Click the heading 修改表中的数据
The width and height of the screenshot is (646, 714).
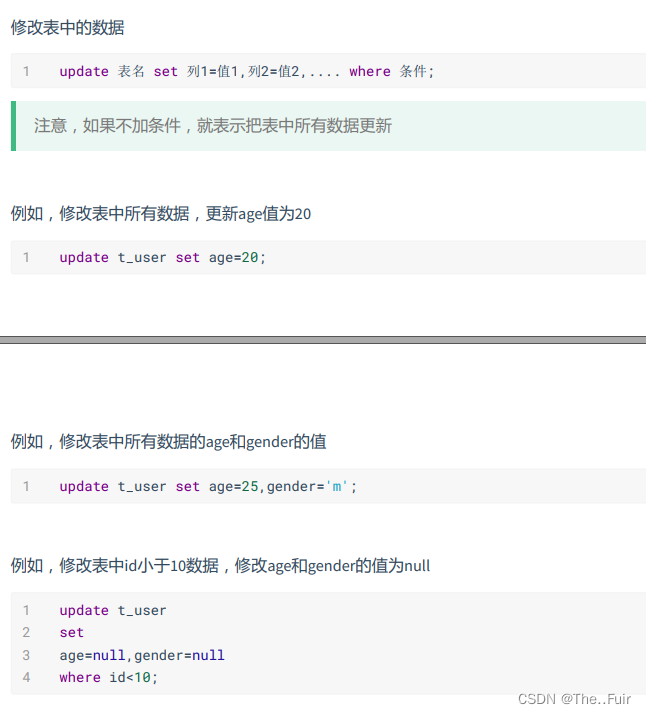tap(67, 27)
